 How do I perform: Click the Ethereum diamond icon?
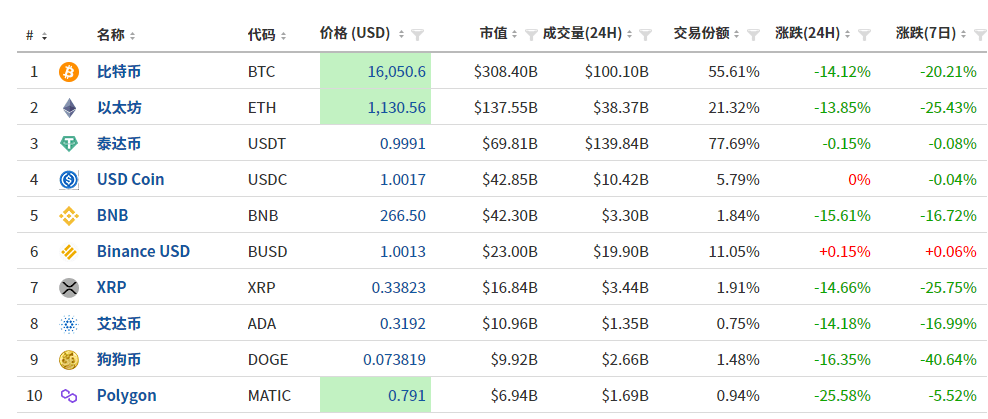click(69, 108)
